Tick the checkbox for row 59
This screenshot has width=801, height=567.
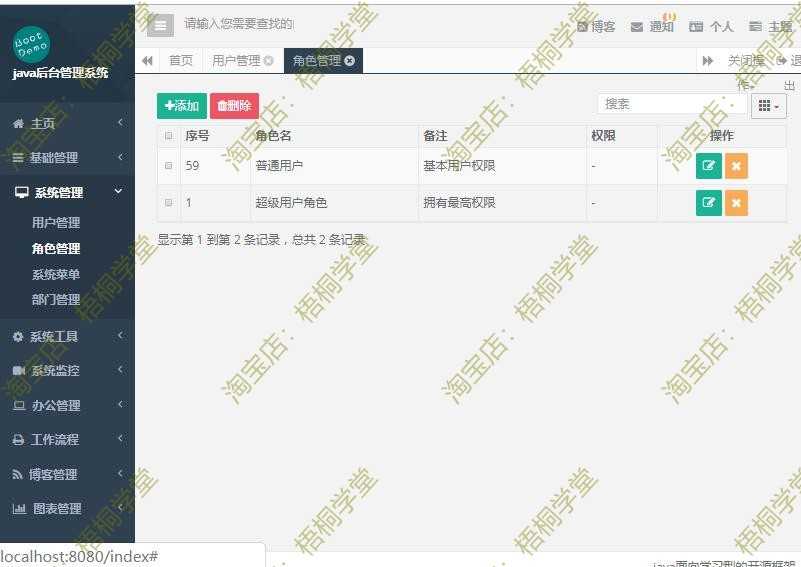169,166
